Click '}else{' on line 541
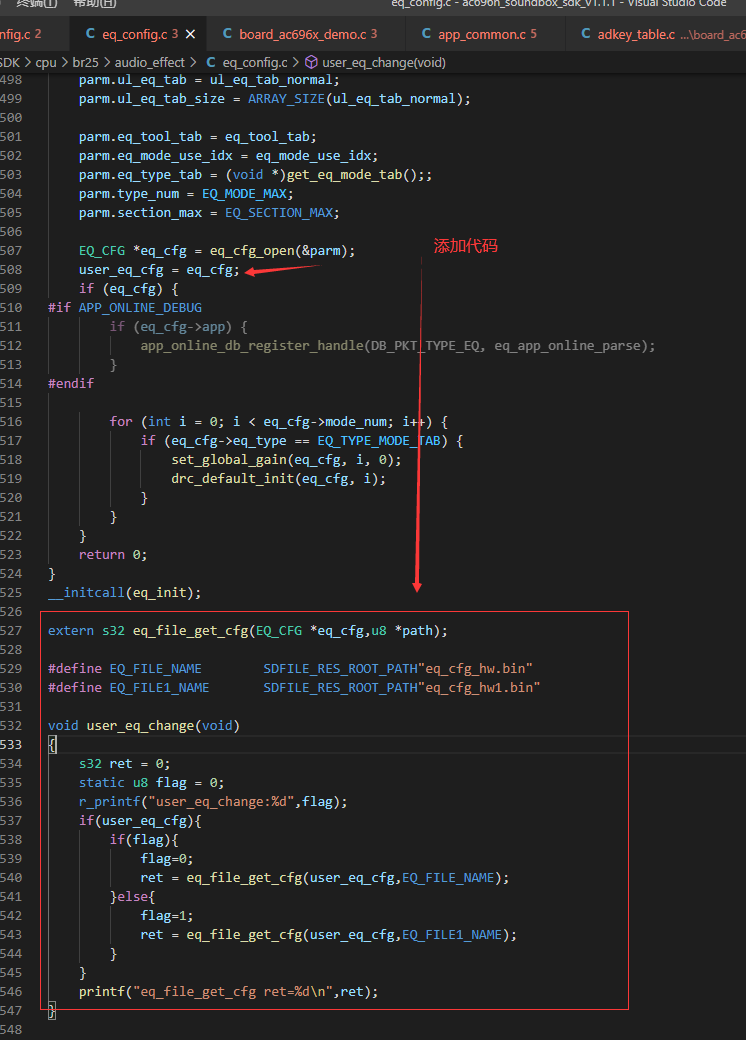 tap(132, 897)
